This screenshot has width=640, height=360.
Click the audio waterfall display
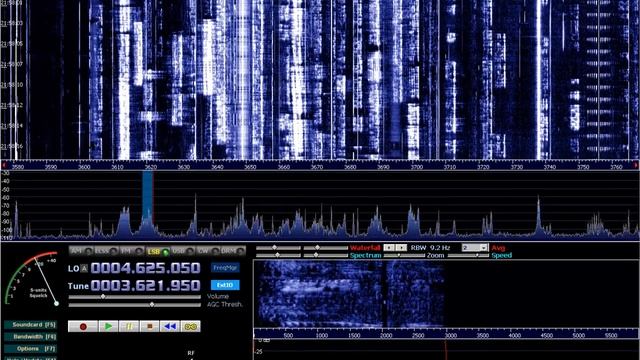click(446, 294)
